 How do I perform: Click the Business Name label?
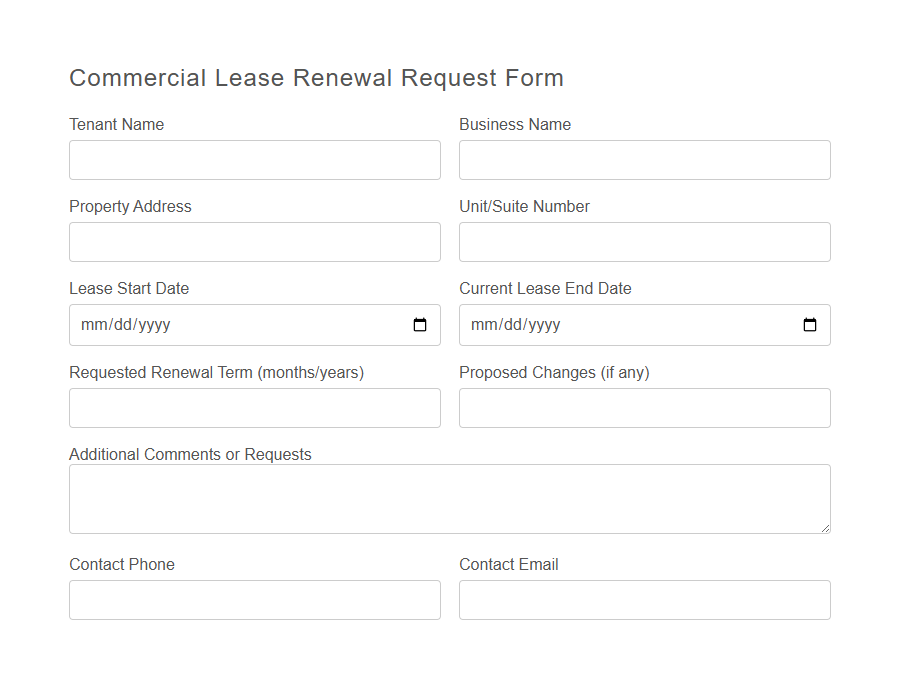coord(514,124)
